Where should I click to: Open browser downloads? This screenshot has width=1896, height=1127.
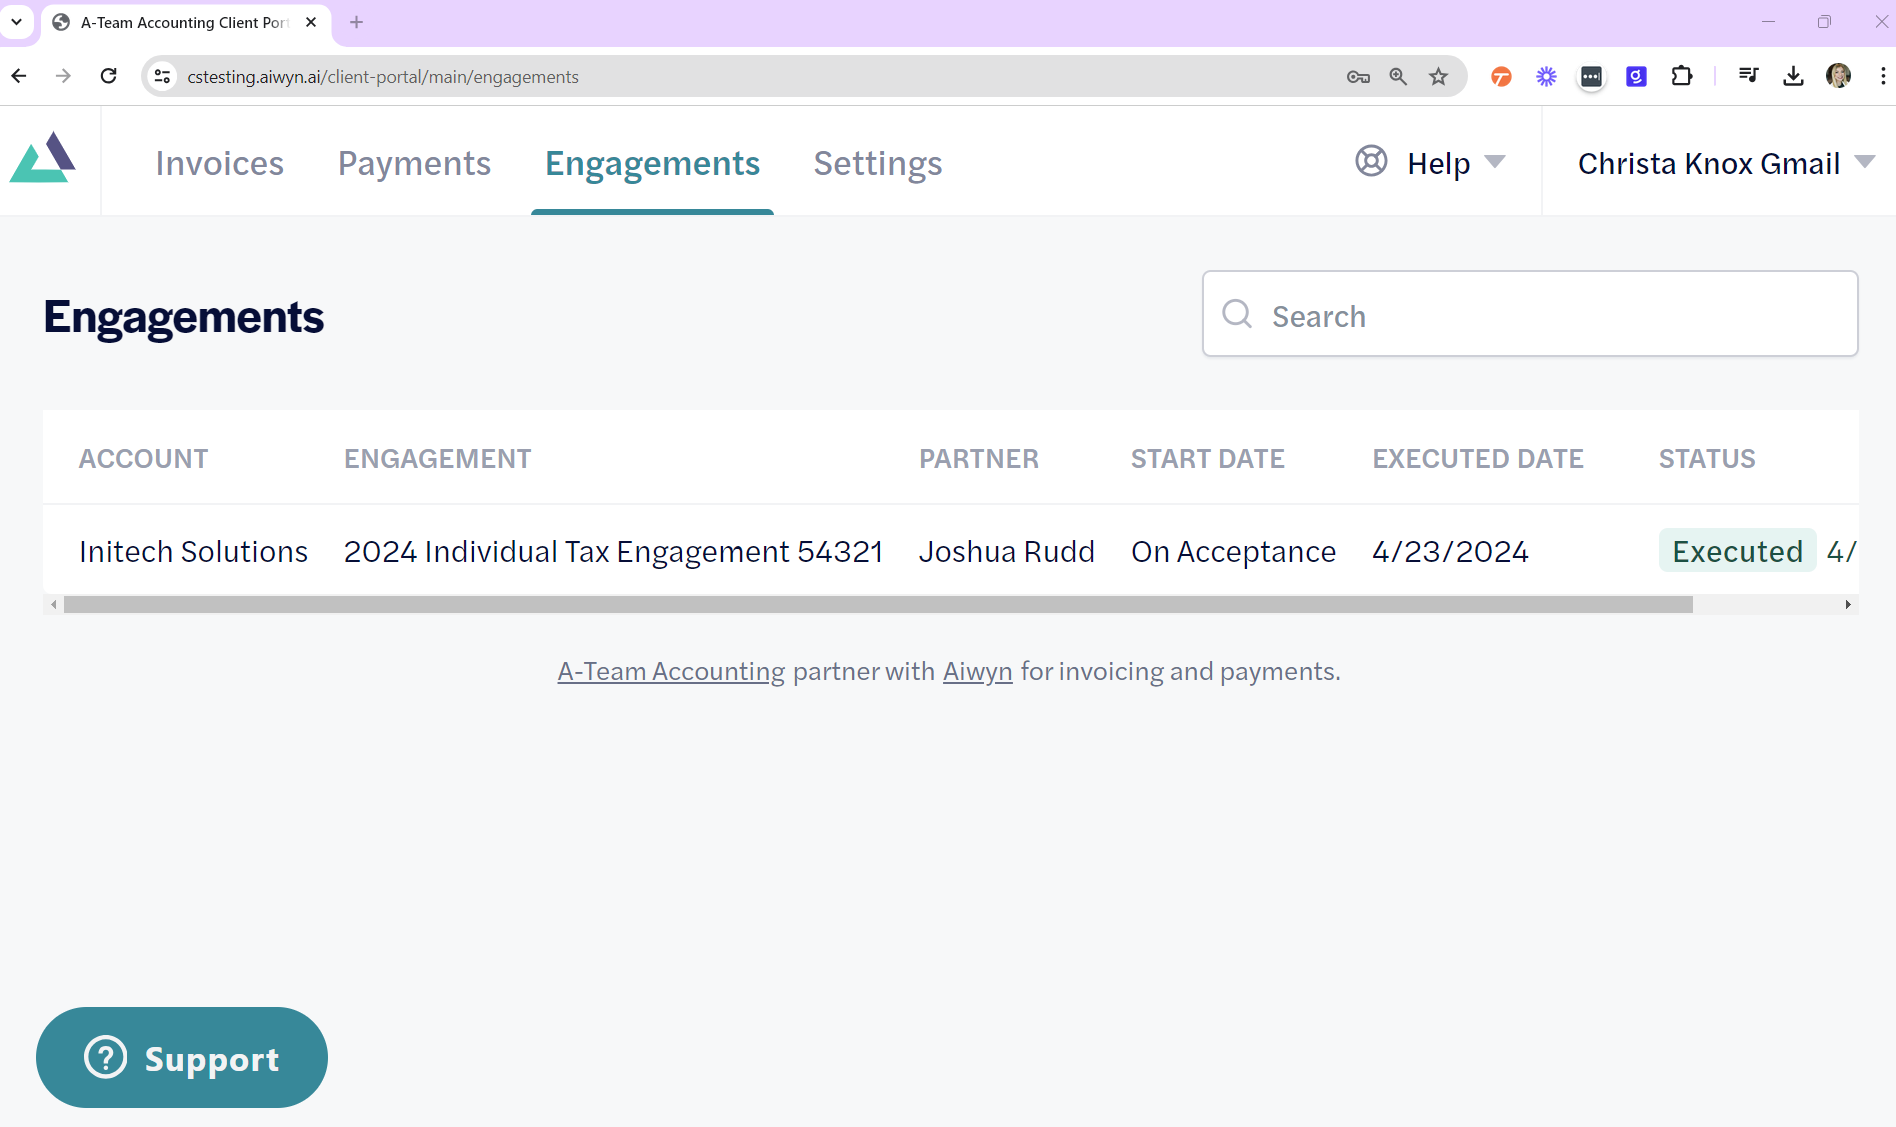[1793, 76]
